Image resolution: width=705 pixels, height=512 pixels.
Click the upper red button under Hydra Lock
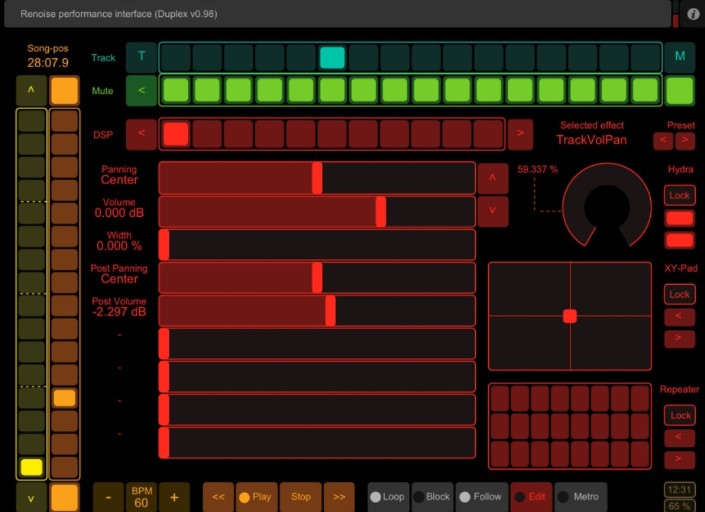(x=679, y=218)
